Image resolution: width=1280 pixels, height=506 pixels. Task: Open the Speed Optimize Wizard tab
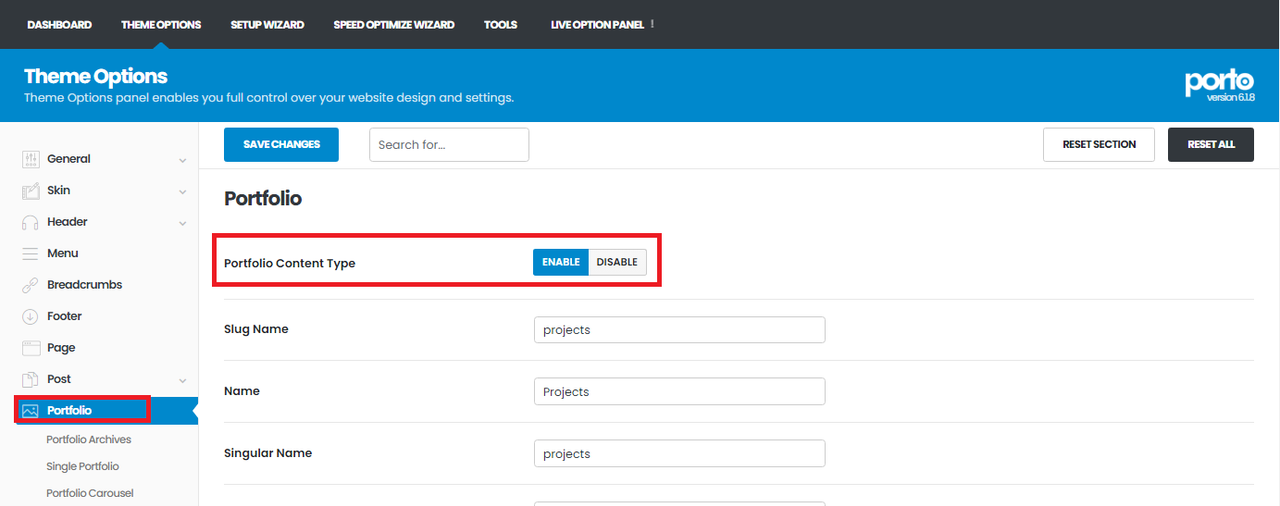(x=394, y=25)
